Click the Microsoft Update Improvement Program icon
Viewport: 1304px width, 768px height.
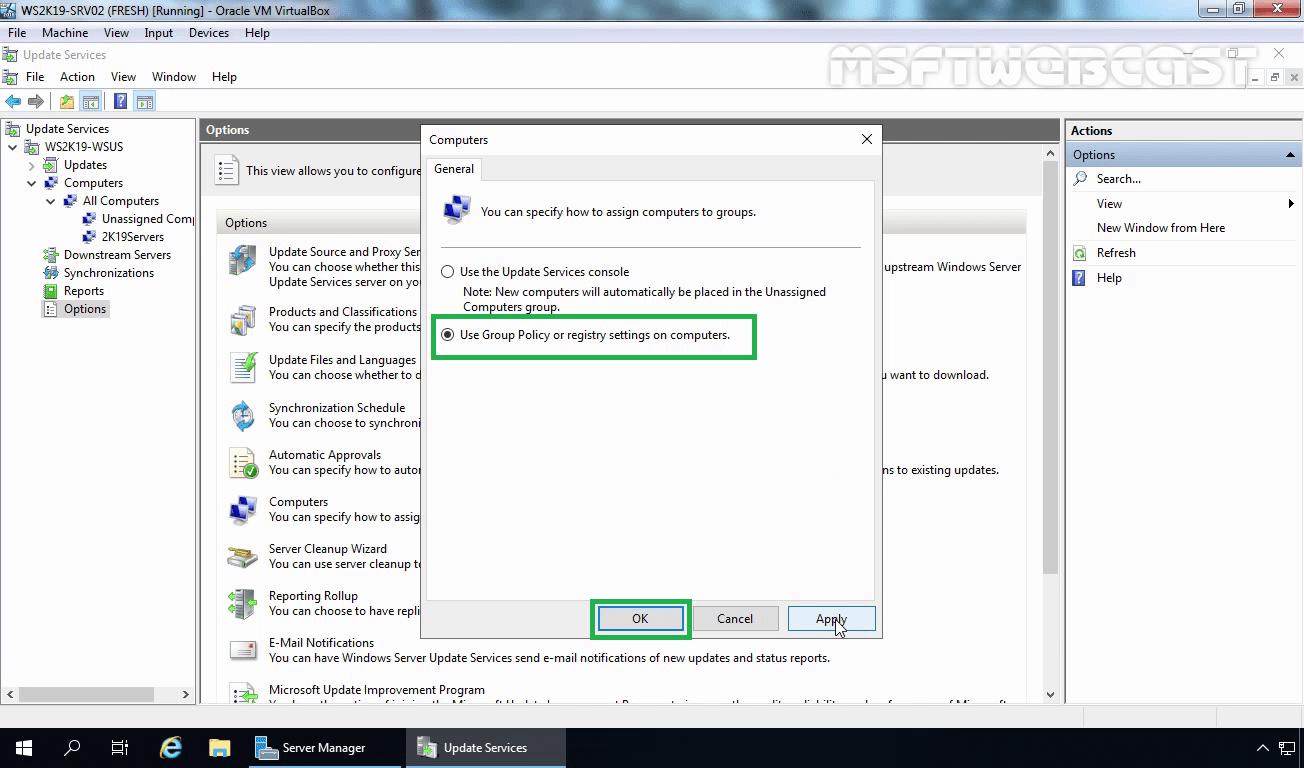[242, 693]
